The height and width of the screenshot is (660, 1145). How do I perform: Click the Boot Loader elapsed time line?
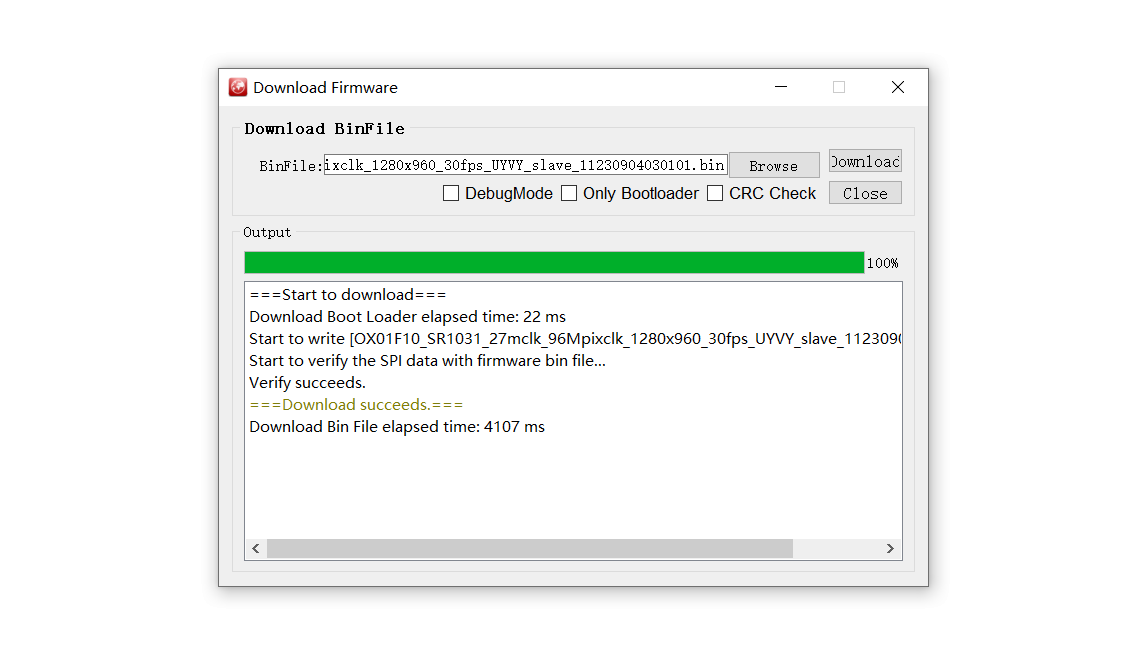pos(407,317)
